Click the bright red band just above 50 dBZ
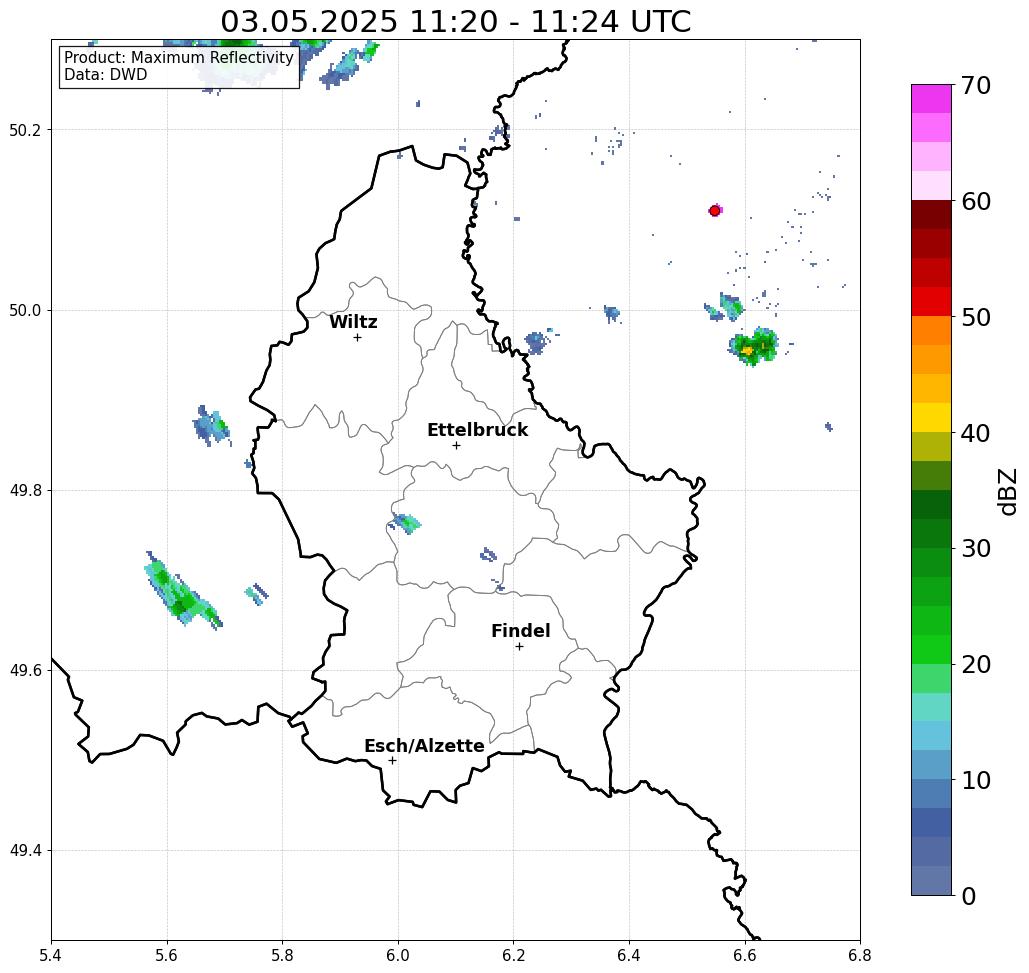Viewport: 1029px width, 973px height. [x=931, y=302]
